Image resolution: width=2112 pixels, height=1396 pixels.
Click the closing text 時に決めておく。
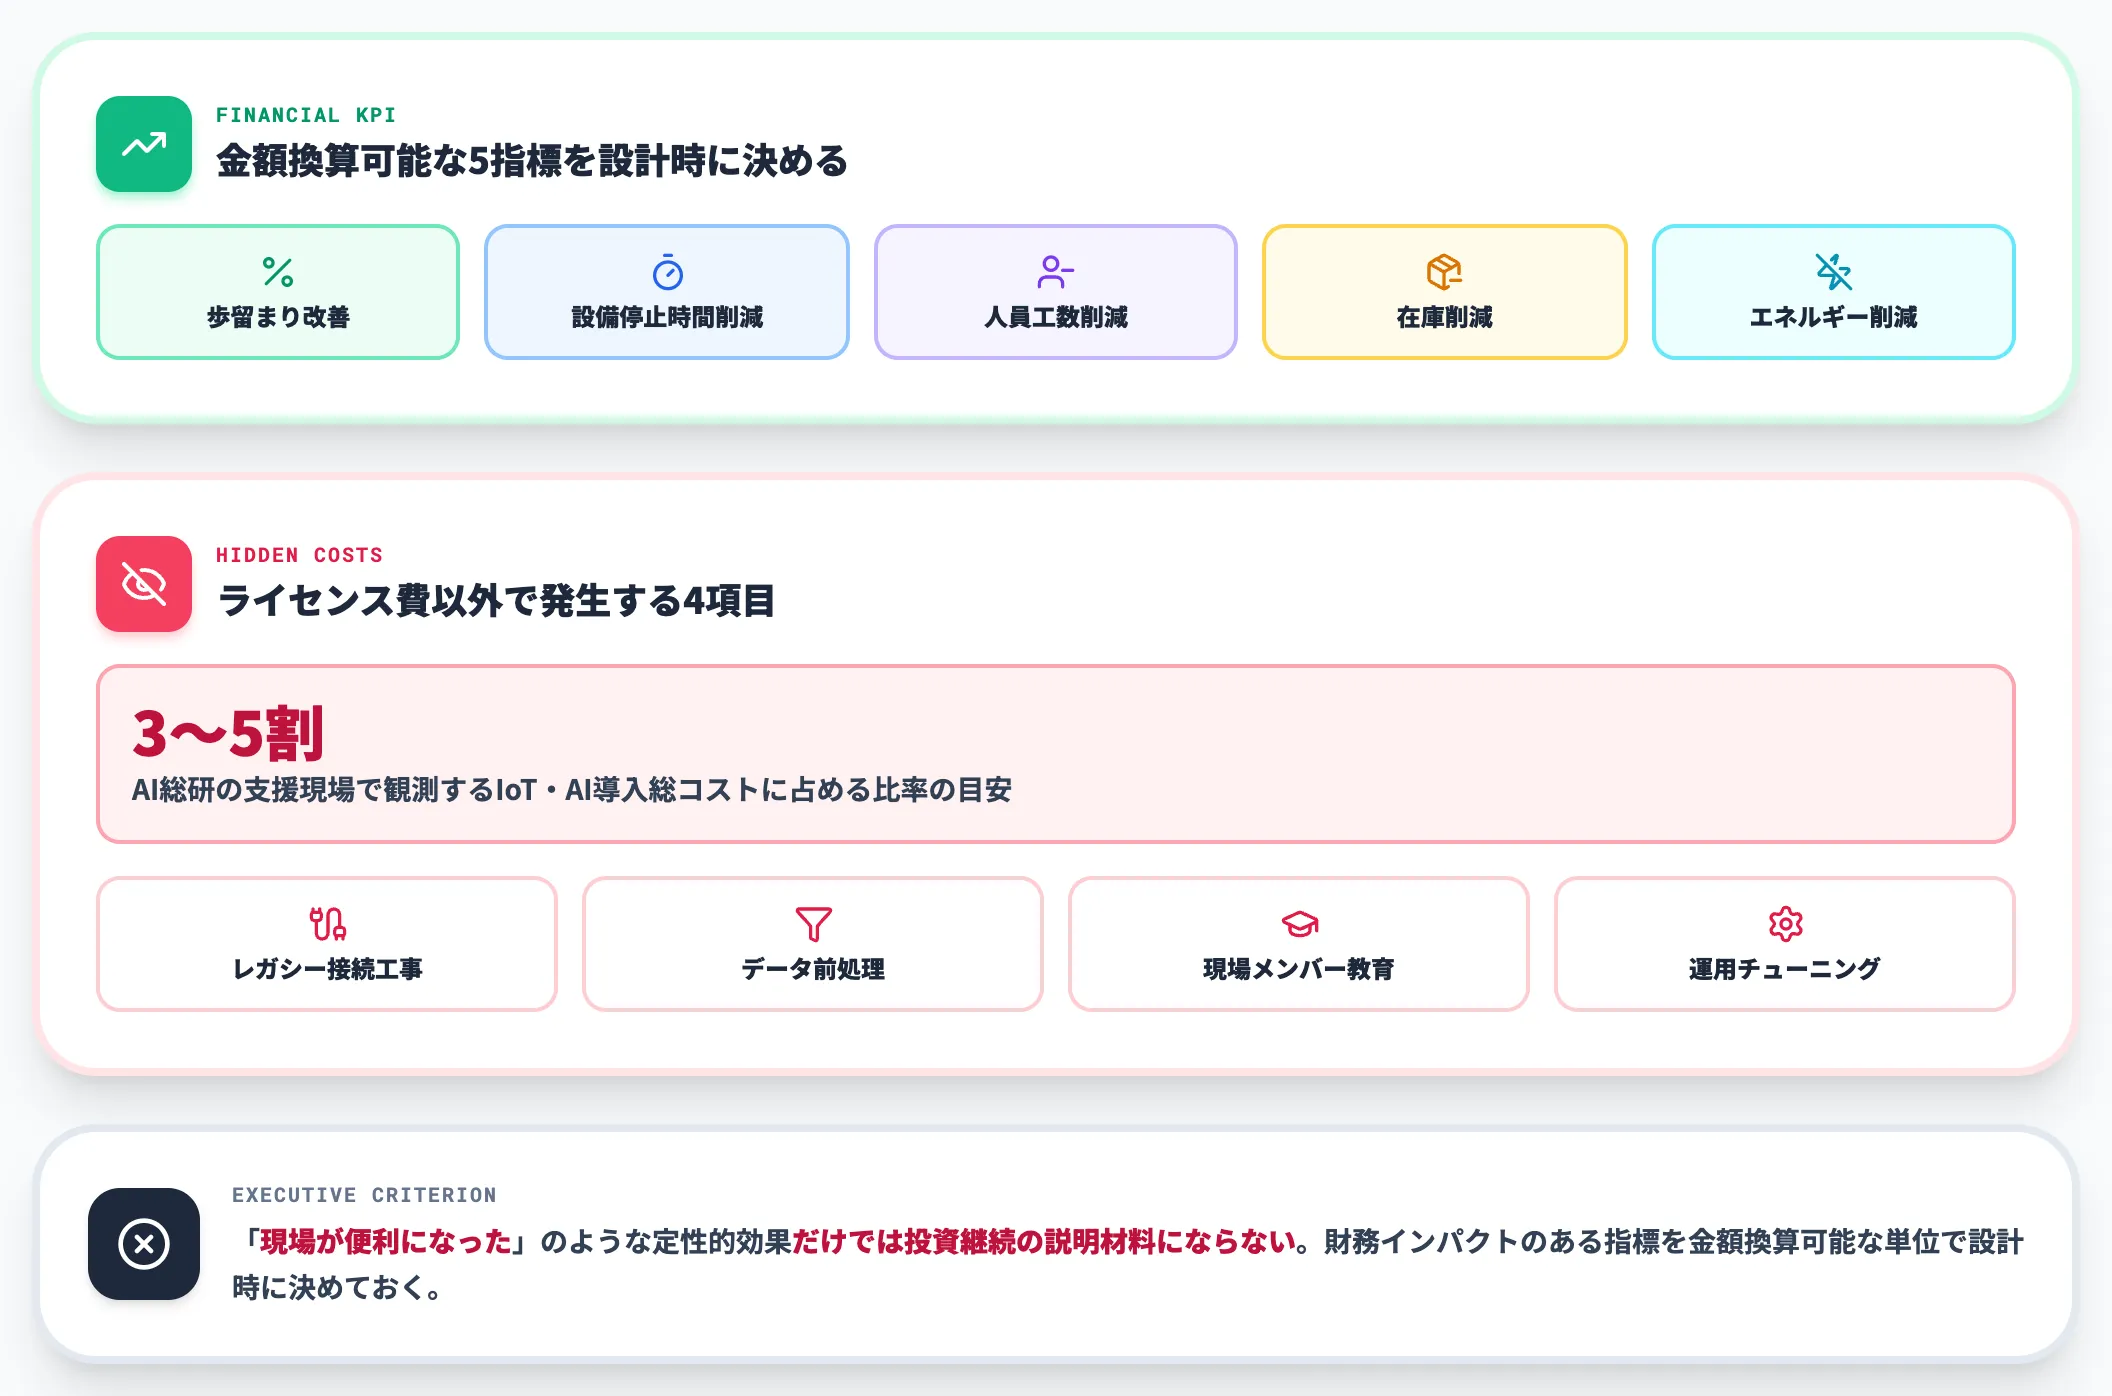pos(338,1287)
